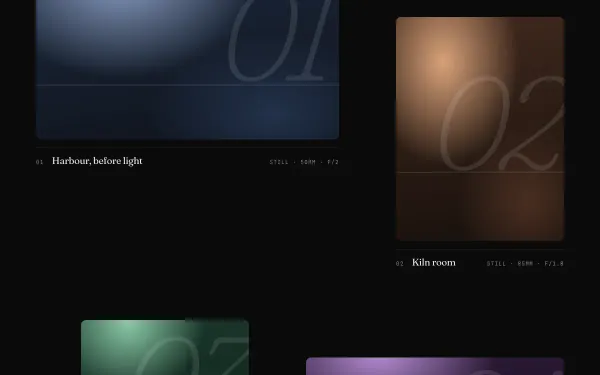Open the green 03 gallery thumbnail
This screenshot has height=375, width=600.
(165, 347)
